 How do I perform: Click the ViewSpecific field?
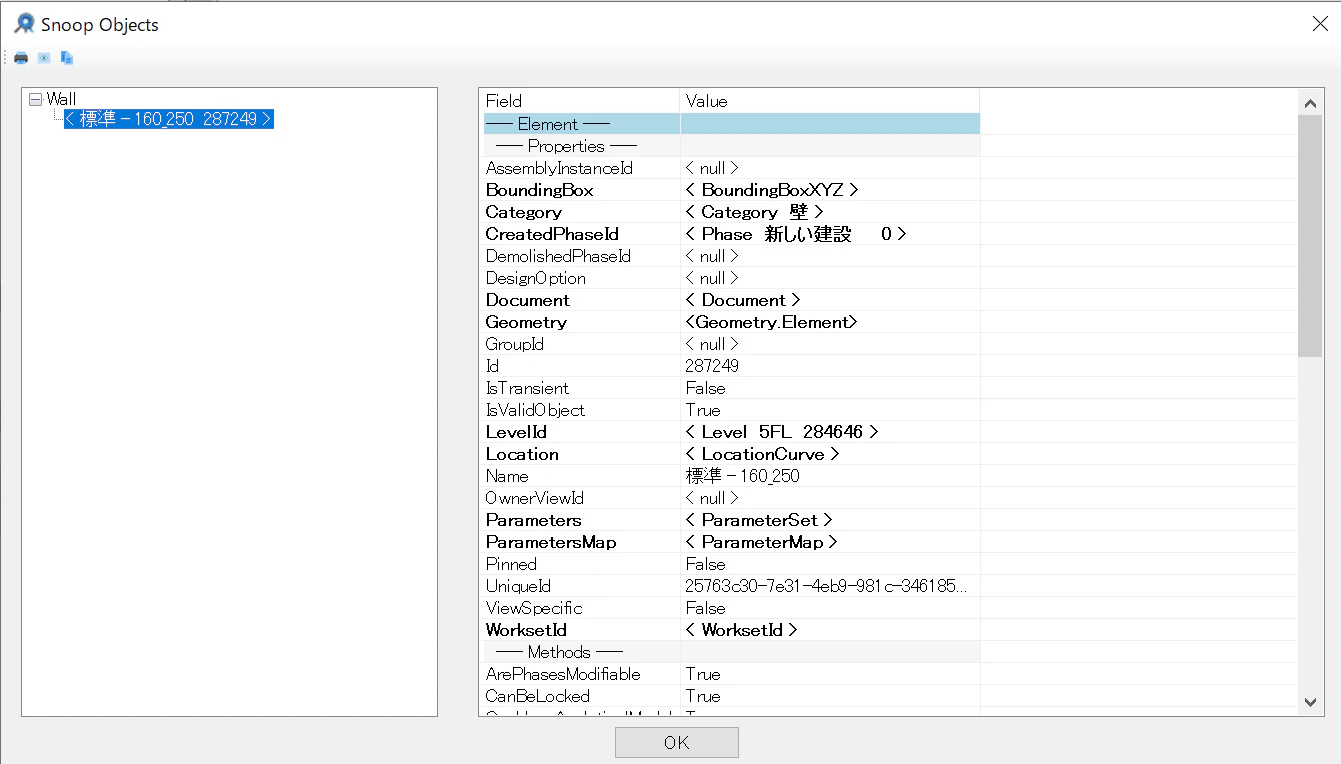pyautogui.click(x=534, y=608)
